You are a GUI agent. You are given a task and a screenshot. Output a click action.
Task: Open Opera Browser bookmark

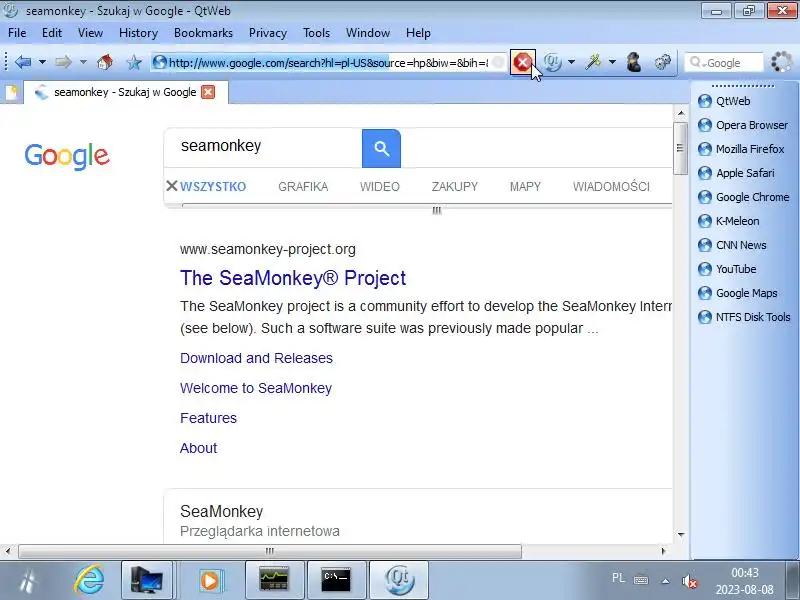[x=743, y=125]
